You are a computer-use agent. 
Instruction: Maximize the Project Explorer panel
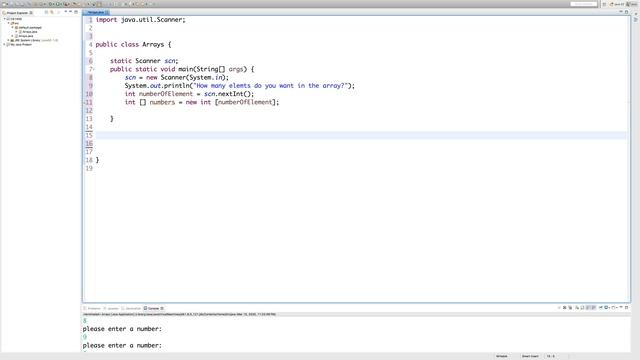76,12
